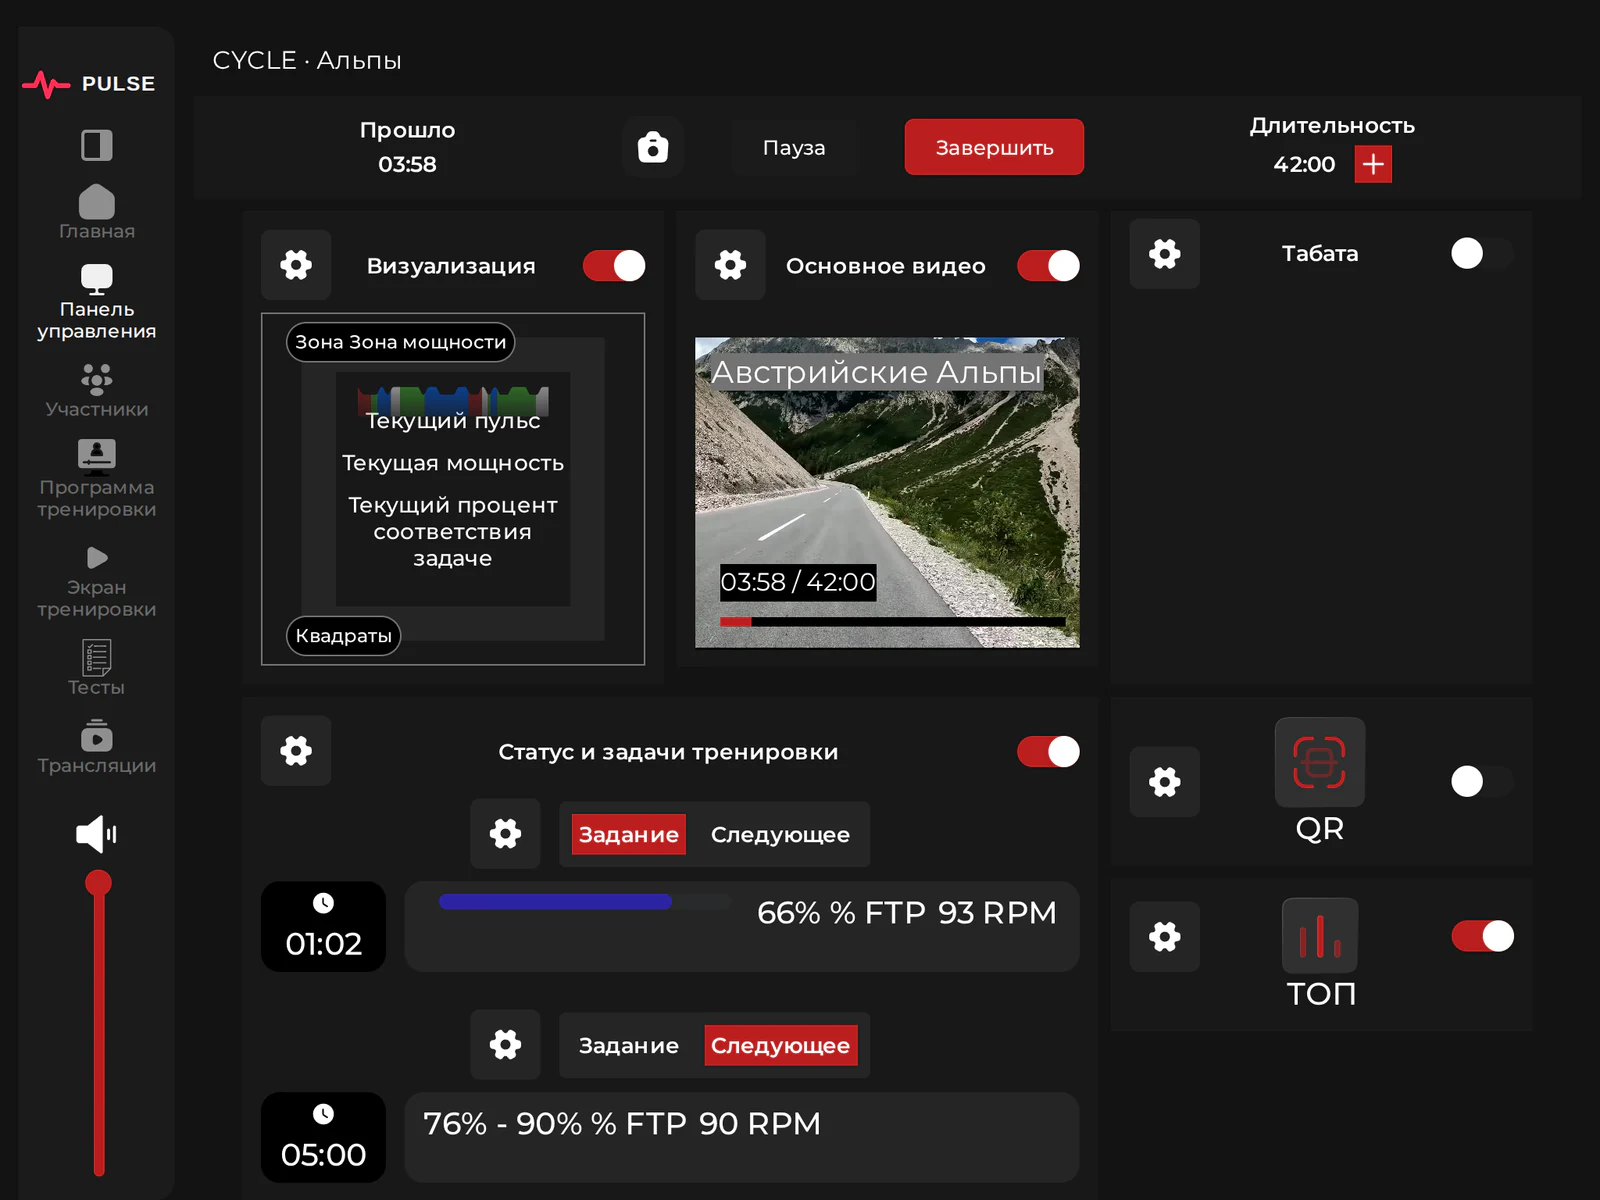The width and height of the screenshot is (1600, 1200).
Task: Click the Зона мощности pill label
Action: (x=400, y=342)
